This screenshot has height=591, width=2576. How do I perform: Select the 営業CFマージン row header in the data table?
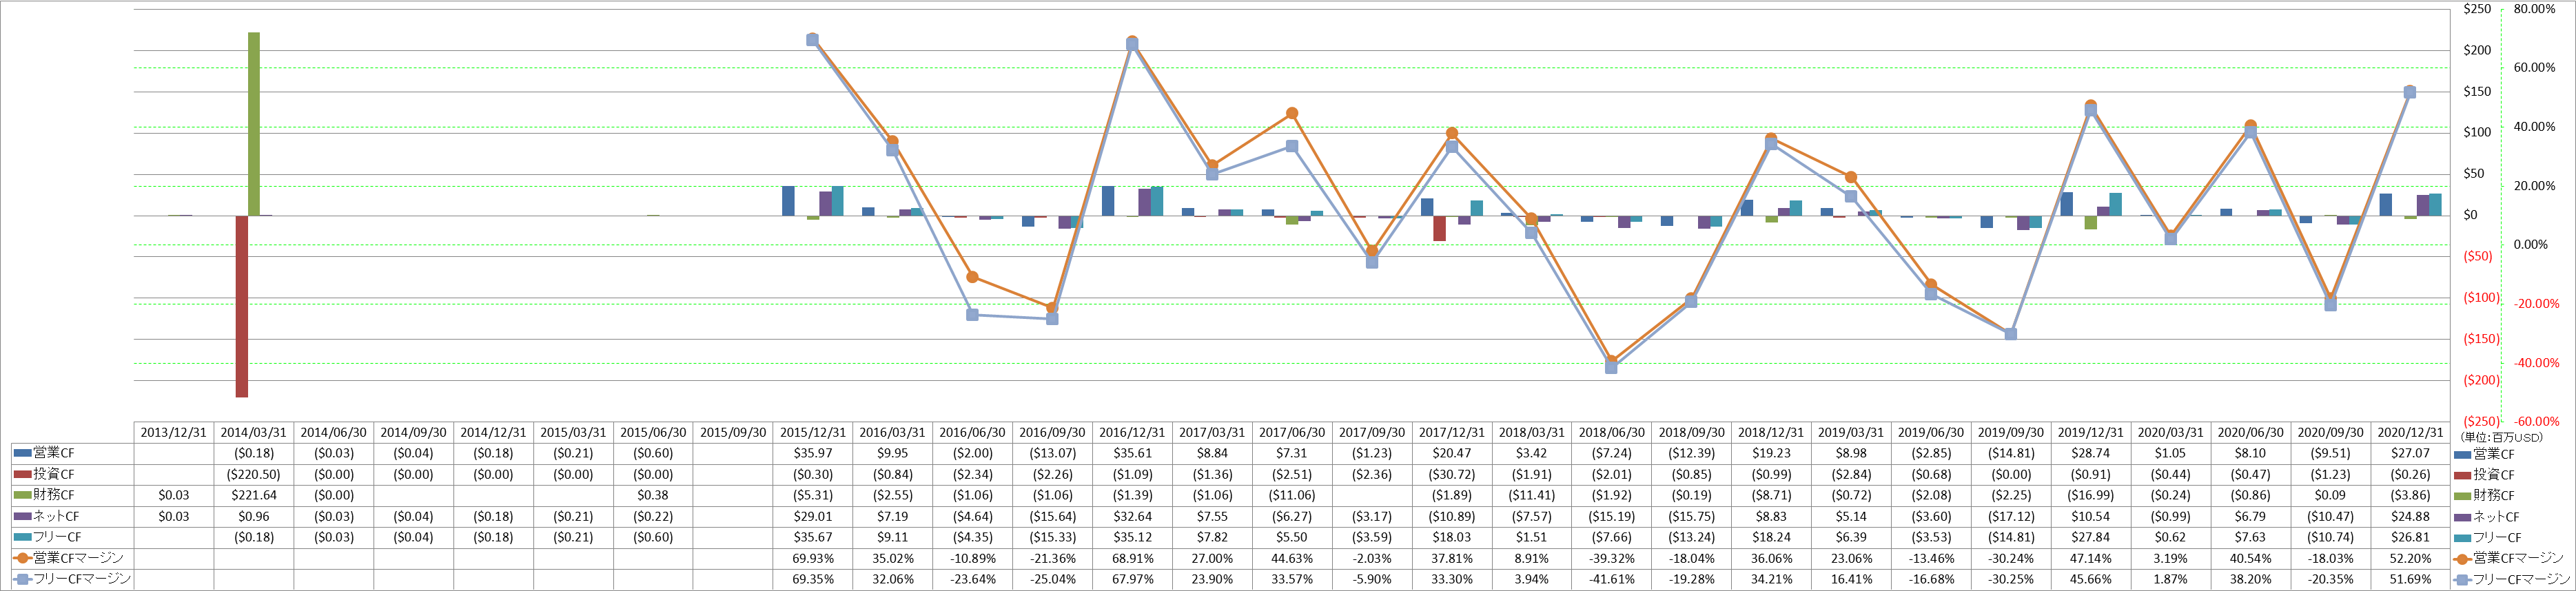[x=73, y=558]
